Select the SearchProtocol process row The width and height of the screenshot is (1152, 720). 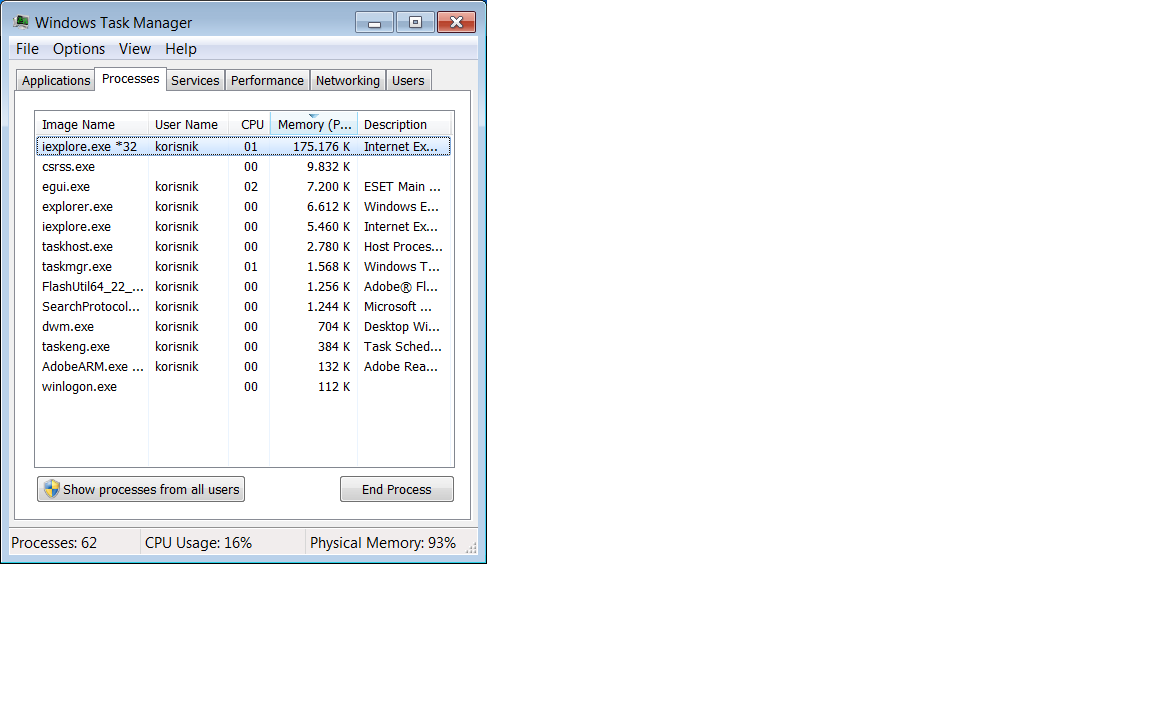[243, 306]
